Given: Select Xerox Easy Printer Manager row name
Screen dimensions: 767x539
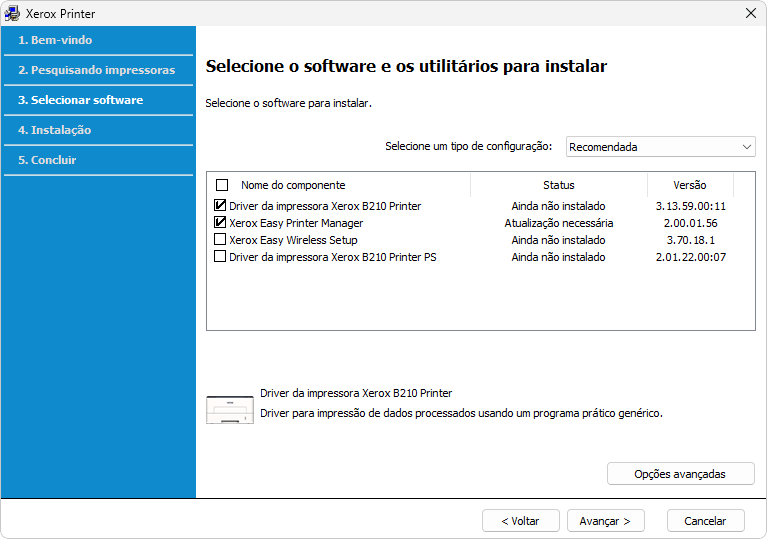Looking at the screenshot, I should [x=296, y=223].
